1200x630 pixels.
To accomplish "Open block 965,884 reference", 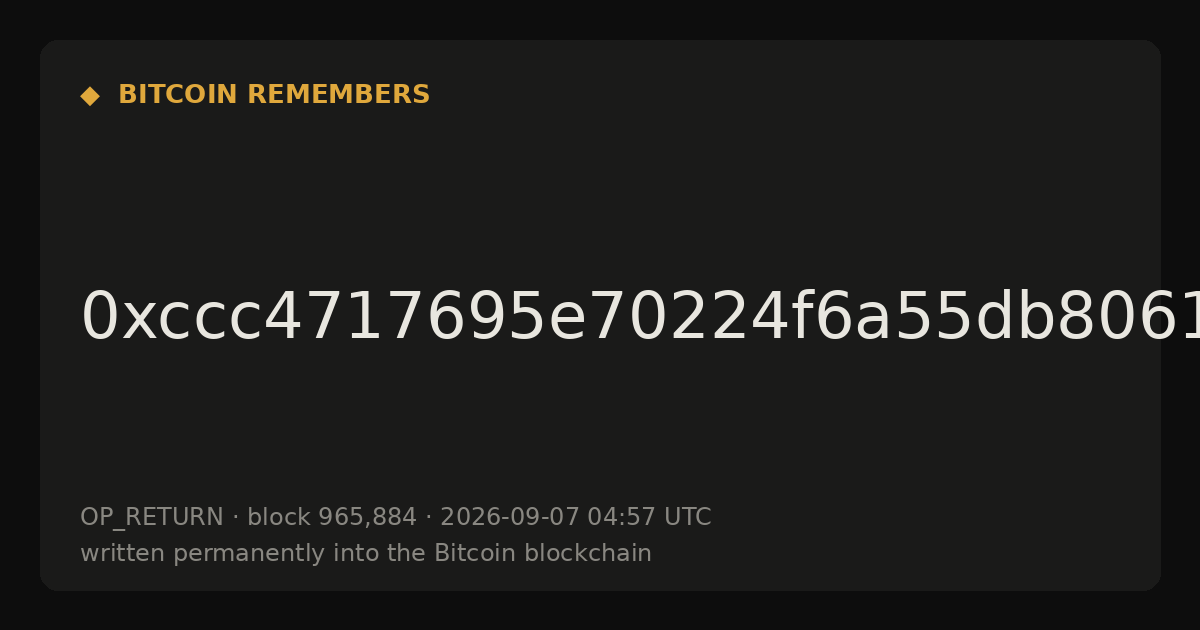I will coord(331,518).
